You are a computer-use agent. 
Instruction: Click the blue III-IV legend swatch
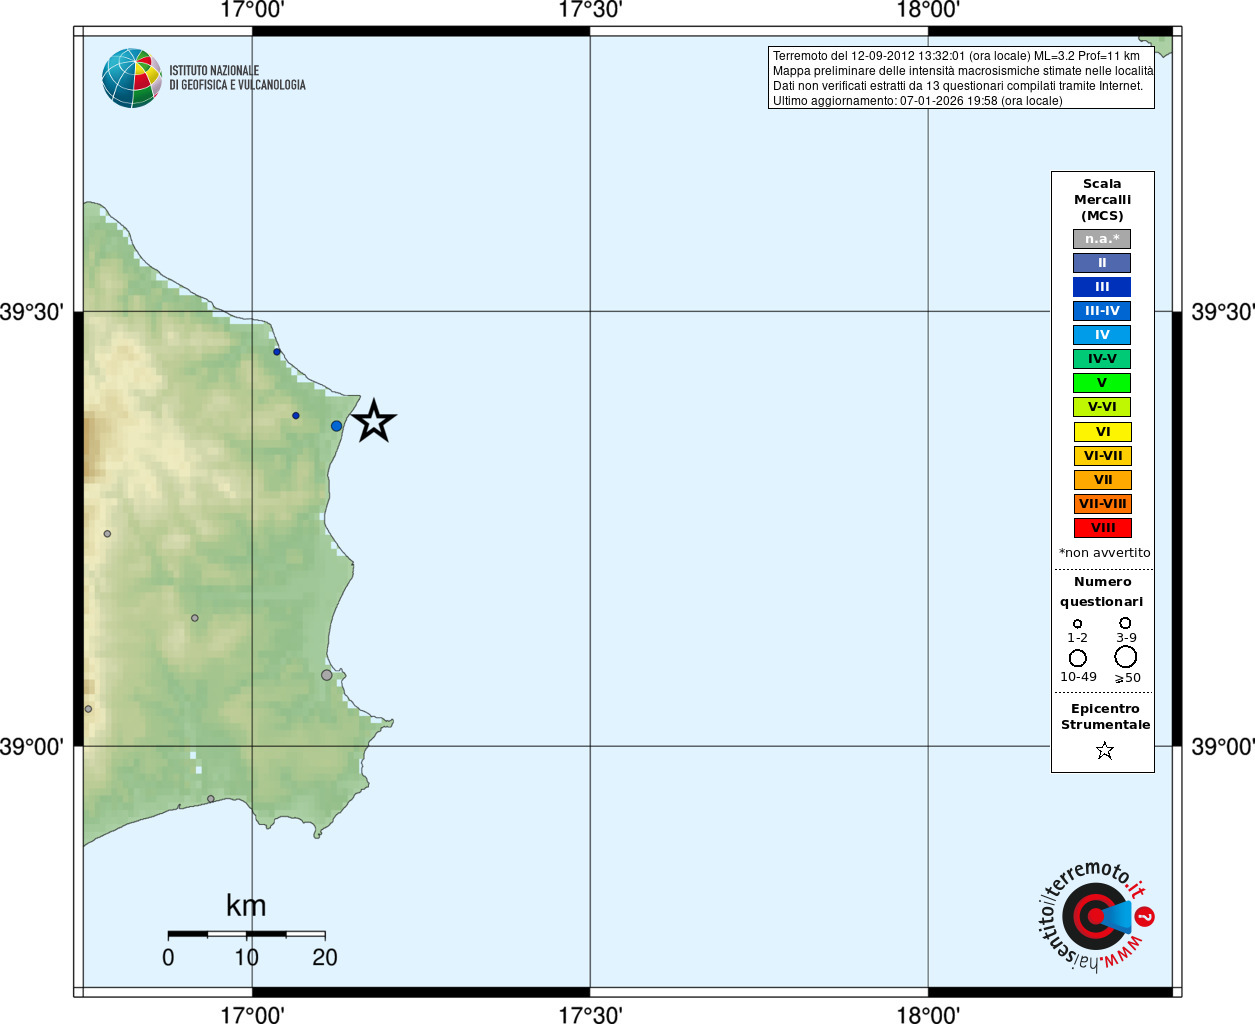(1102, 311)
